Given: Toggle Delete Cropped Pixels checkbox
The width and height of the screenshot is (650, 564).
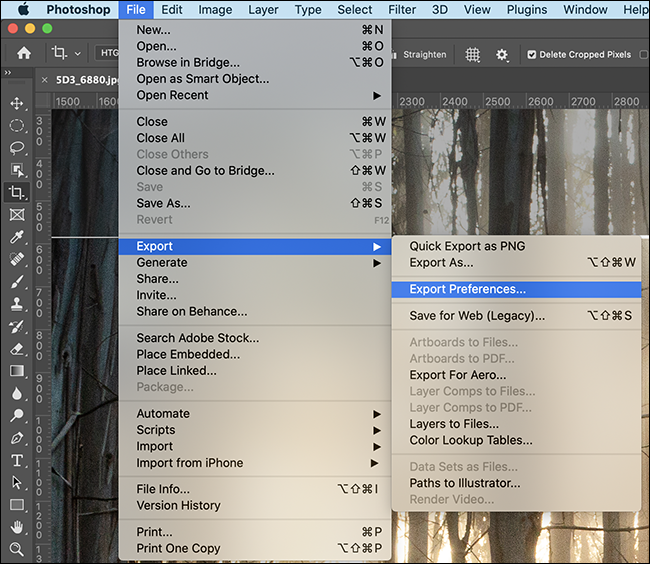Looking at the screenshot, I should (531, 55).
